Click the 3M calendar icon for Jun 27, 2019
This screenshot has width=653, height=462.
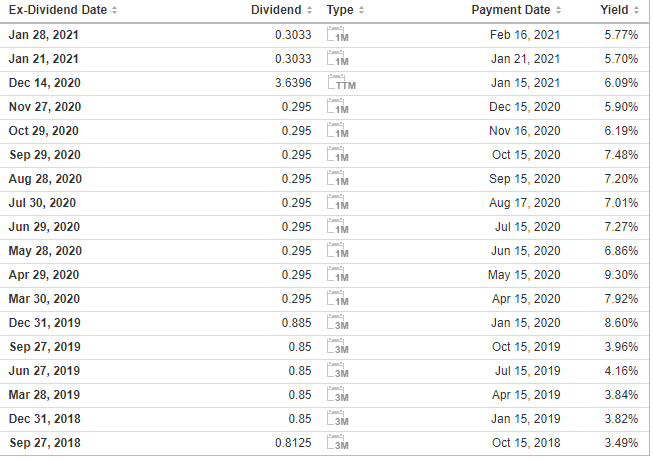(x=338, y=371)
